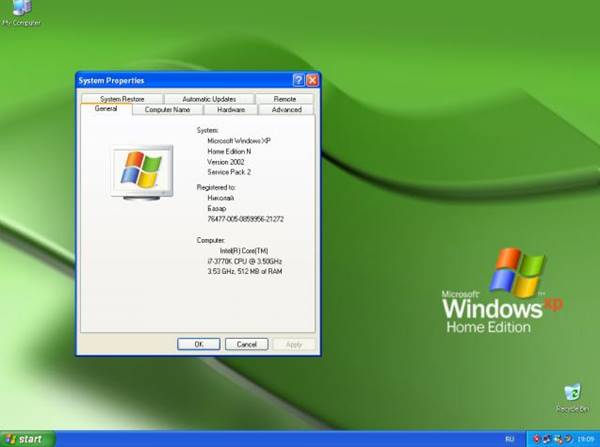Click the second system tray icon

547,439
